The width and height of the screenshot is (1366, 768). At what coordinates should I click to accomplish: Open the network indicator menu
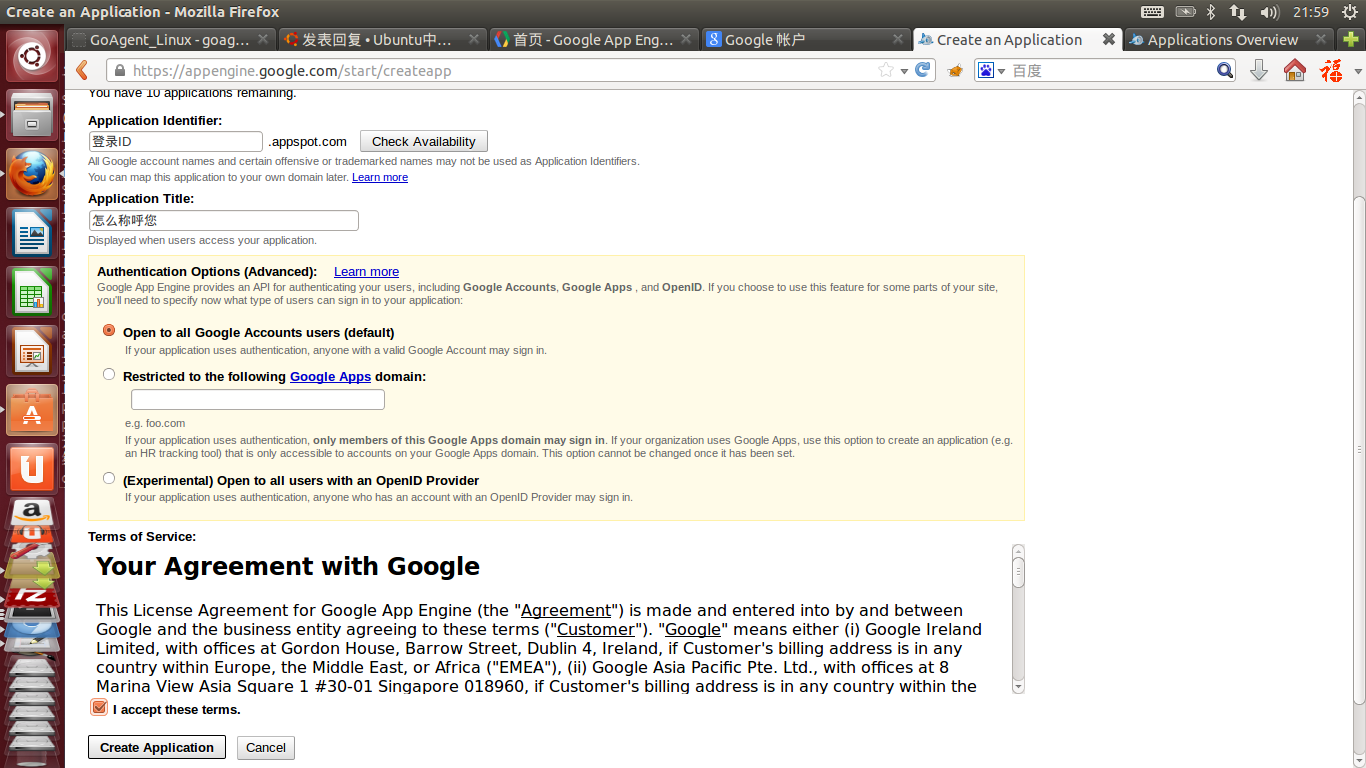(x=1238, y=12)
